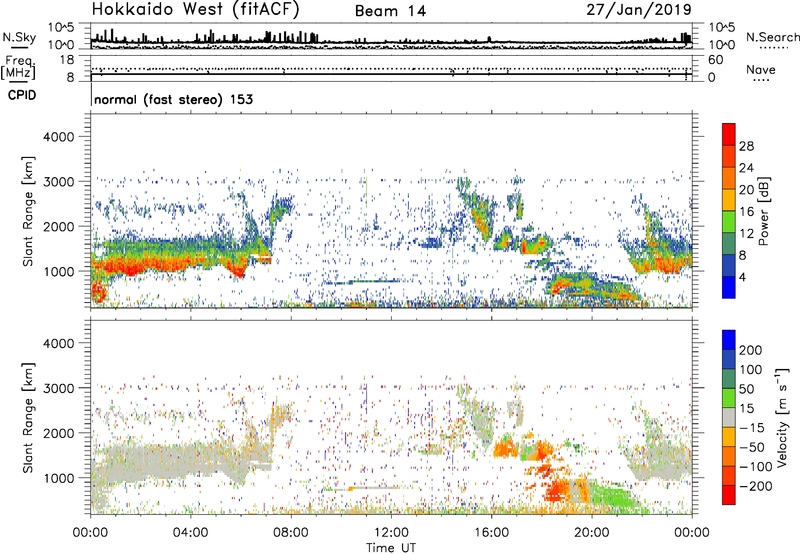This screenshot has height=554, width=800.
Task: Click the power color bar blue segment
Action: pos(729,287)
